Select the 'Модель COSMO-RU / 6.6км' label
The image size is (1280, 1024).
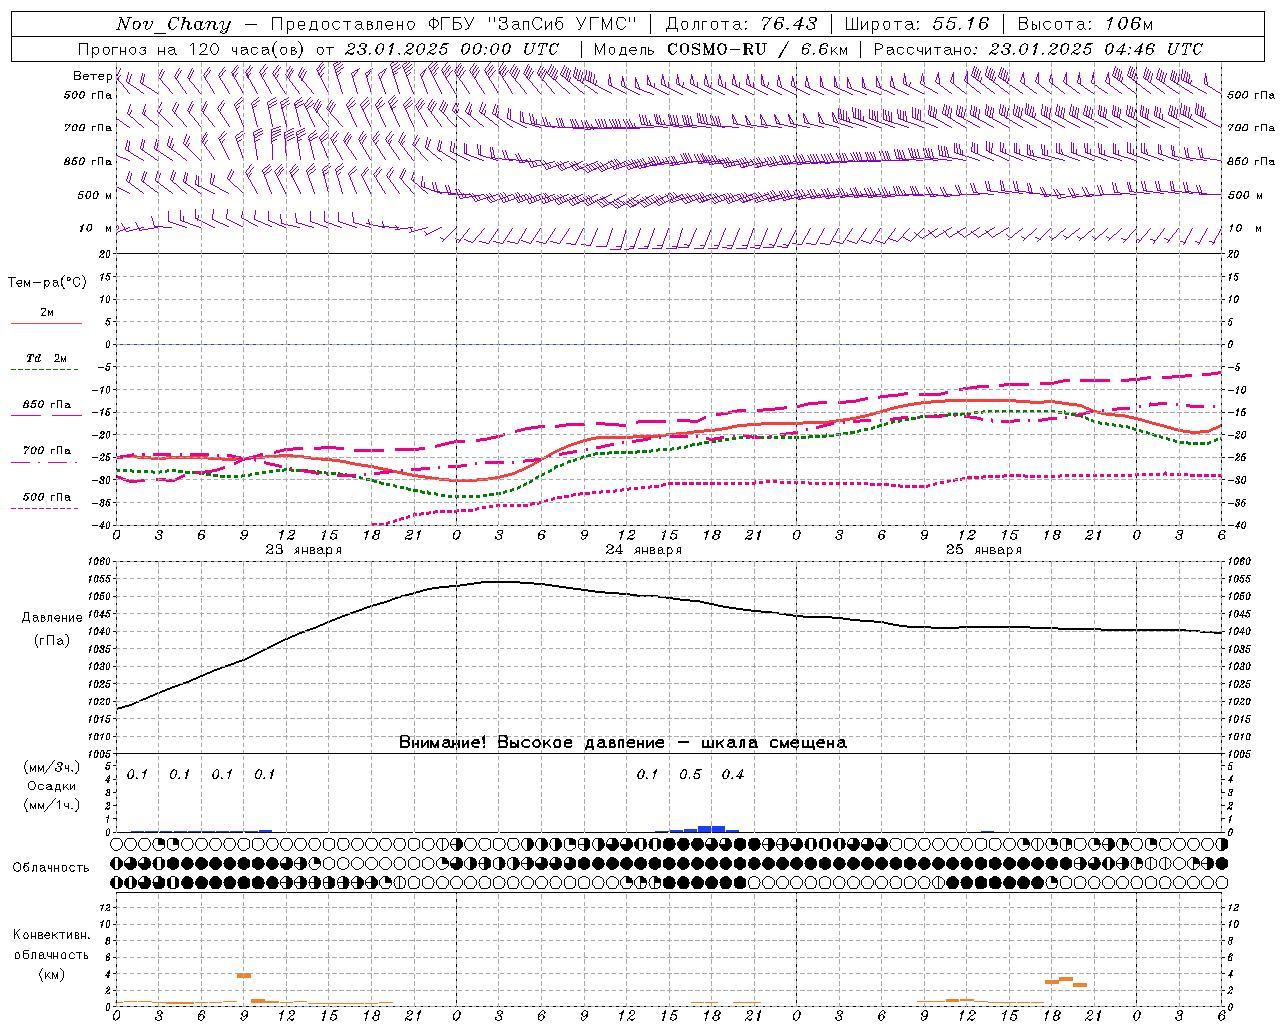[721, 49]
